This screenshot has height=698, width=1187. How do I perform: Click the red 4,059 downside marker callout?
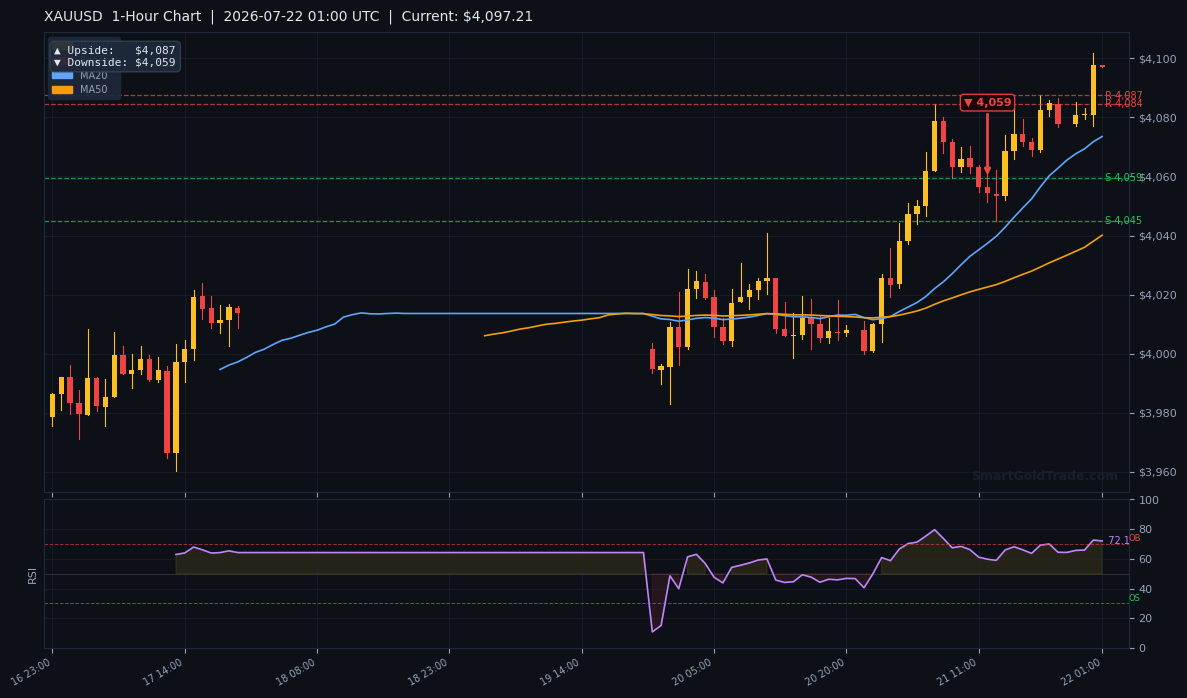click(987, 102)
